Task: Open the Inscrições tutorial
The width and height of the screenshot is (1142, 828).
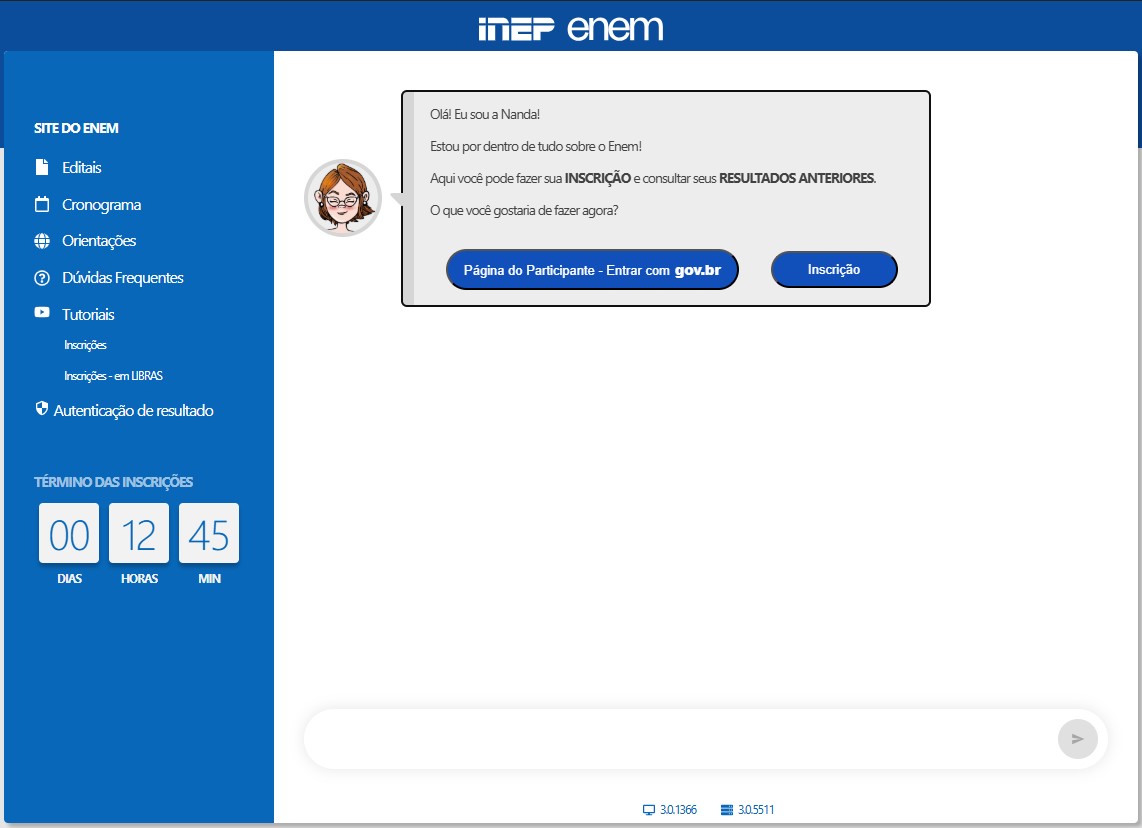Action: tap(85, 345)
